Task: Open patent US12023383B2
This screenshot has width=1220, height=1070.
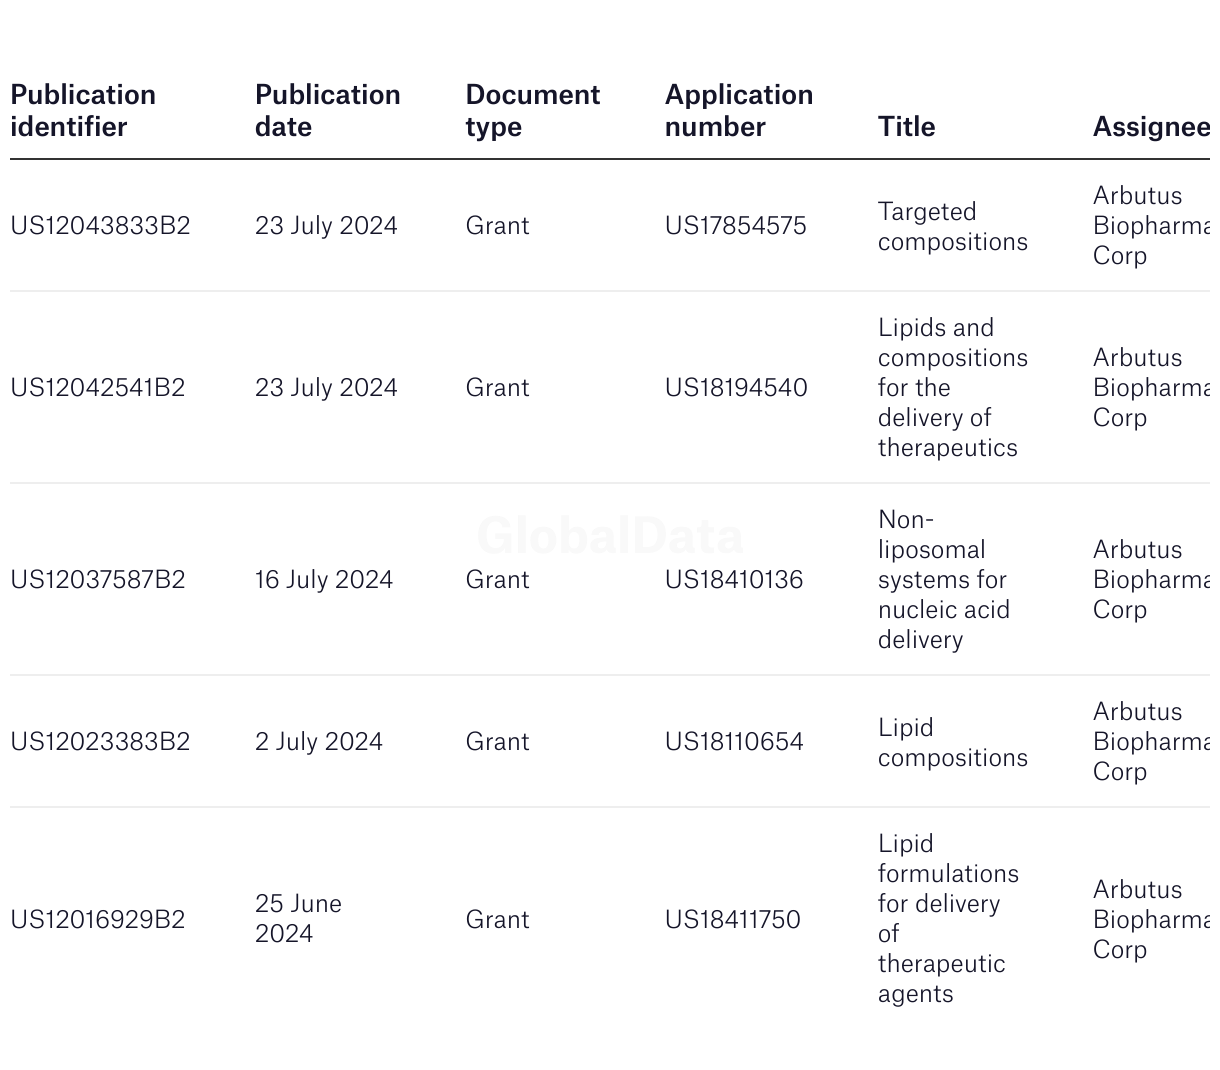Action: click(100, 742)
